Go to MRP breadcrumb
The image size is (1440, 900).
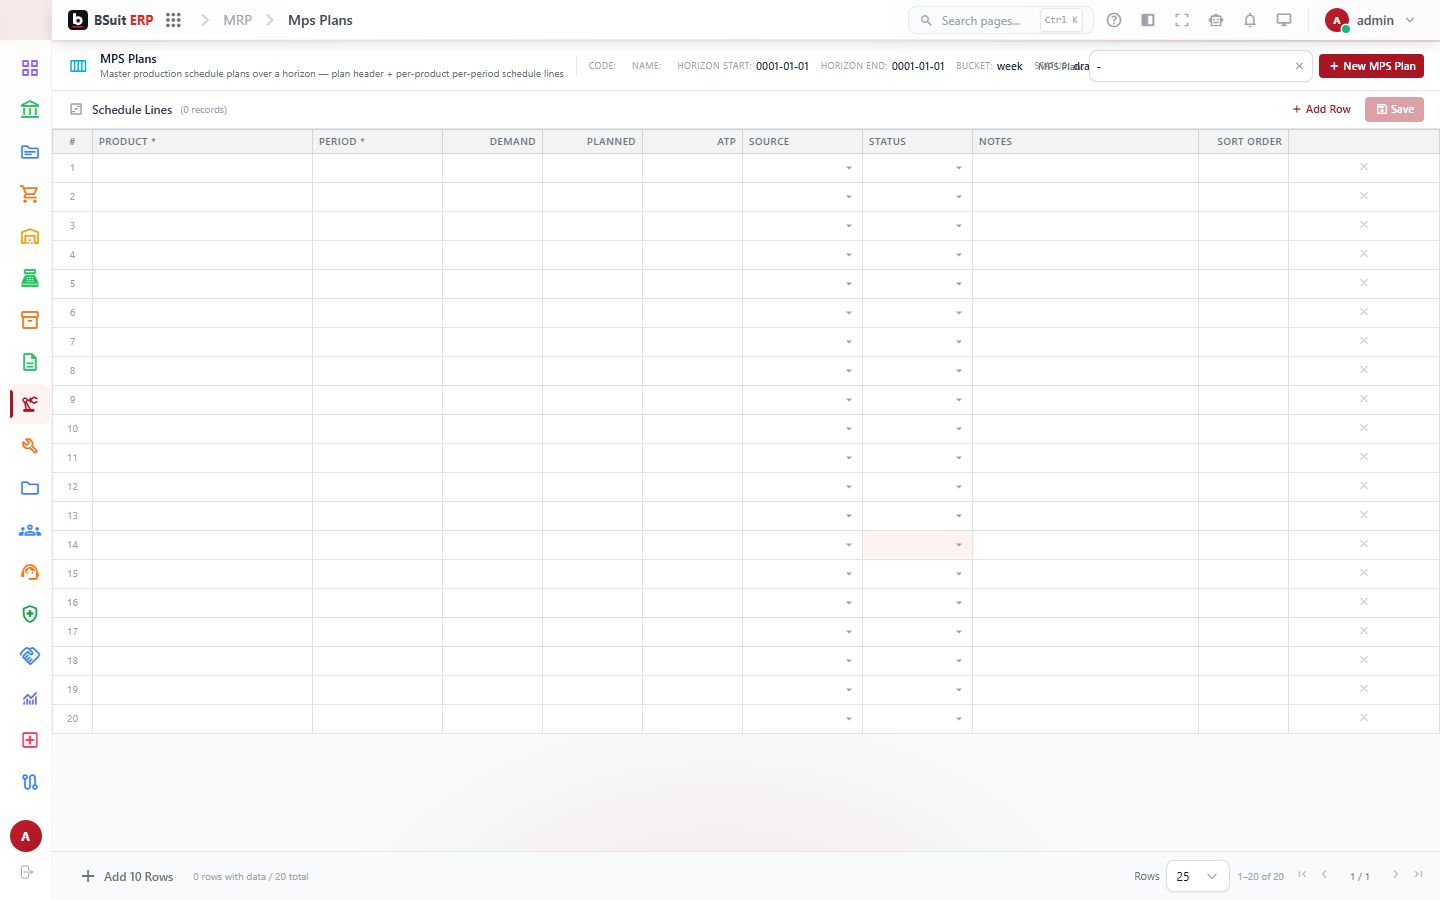coord(237,20)
